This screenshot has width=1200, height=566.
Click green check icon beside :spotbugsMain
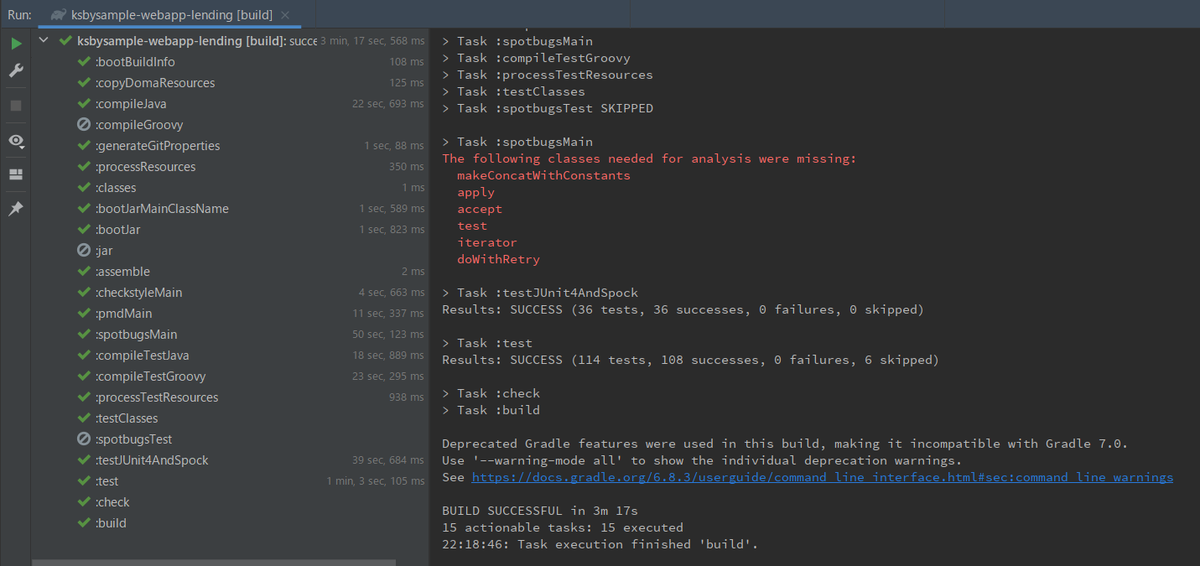[84, 335]
